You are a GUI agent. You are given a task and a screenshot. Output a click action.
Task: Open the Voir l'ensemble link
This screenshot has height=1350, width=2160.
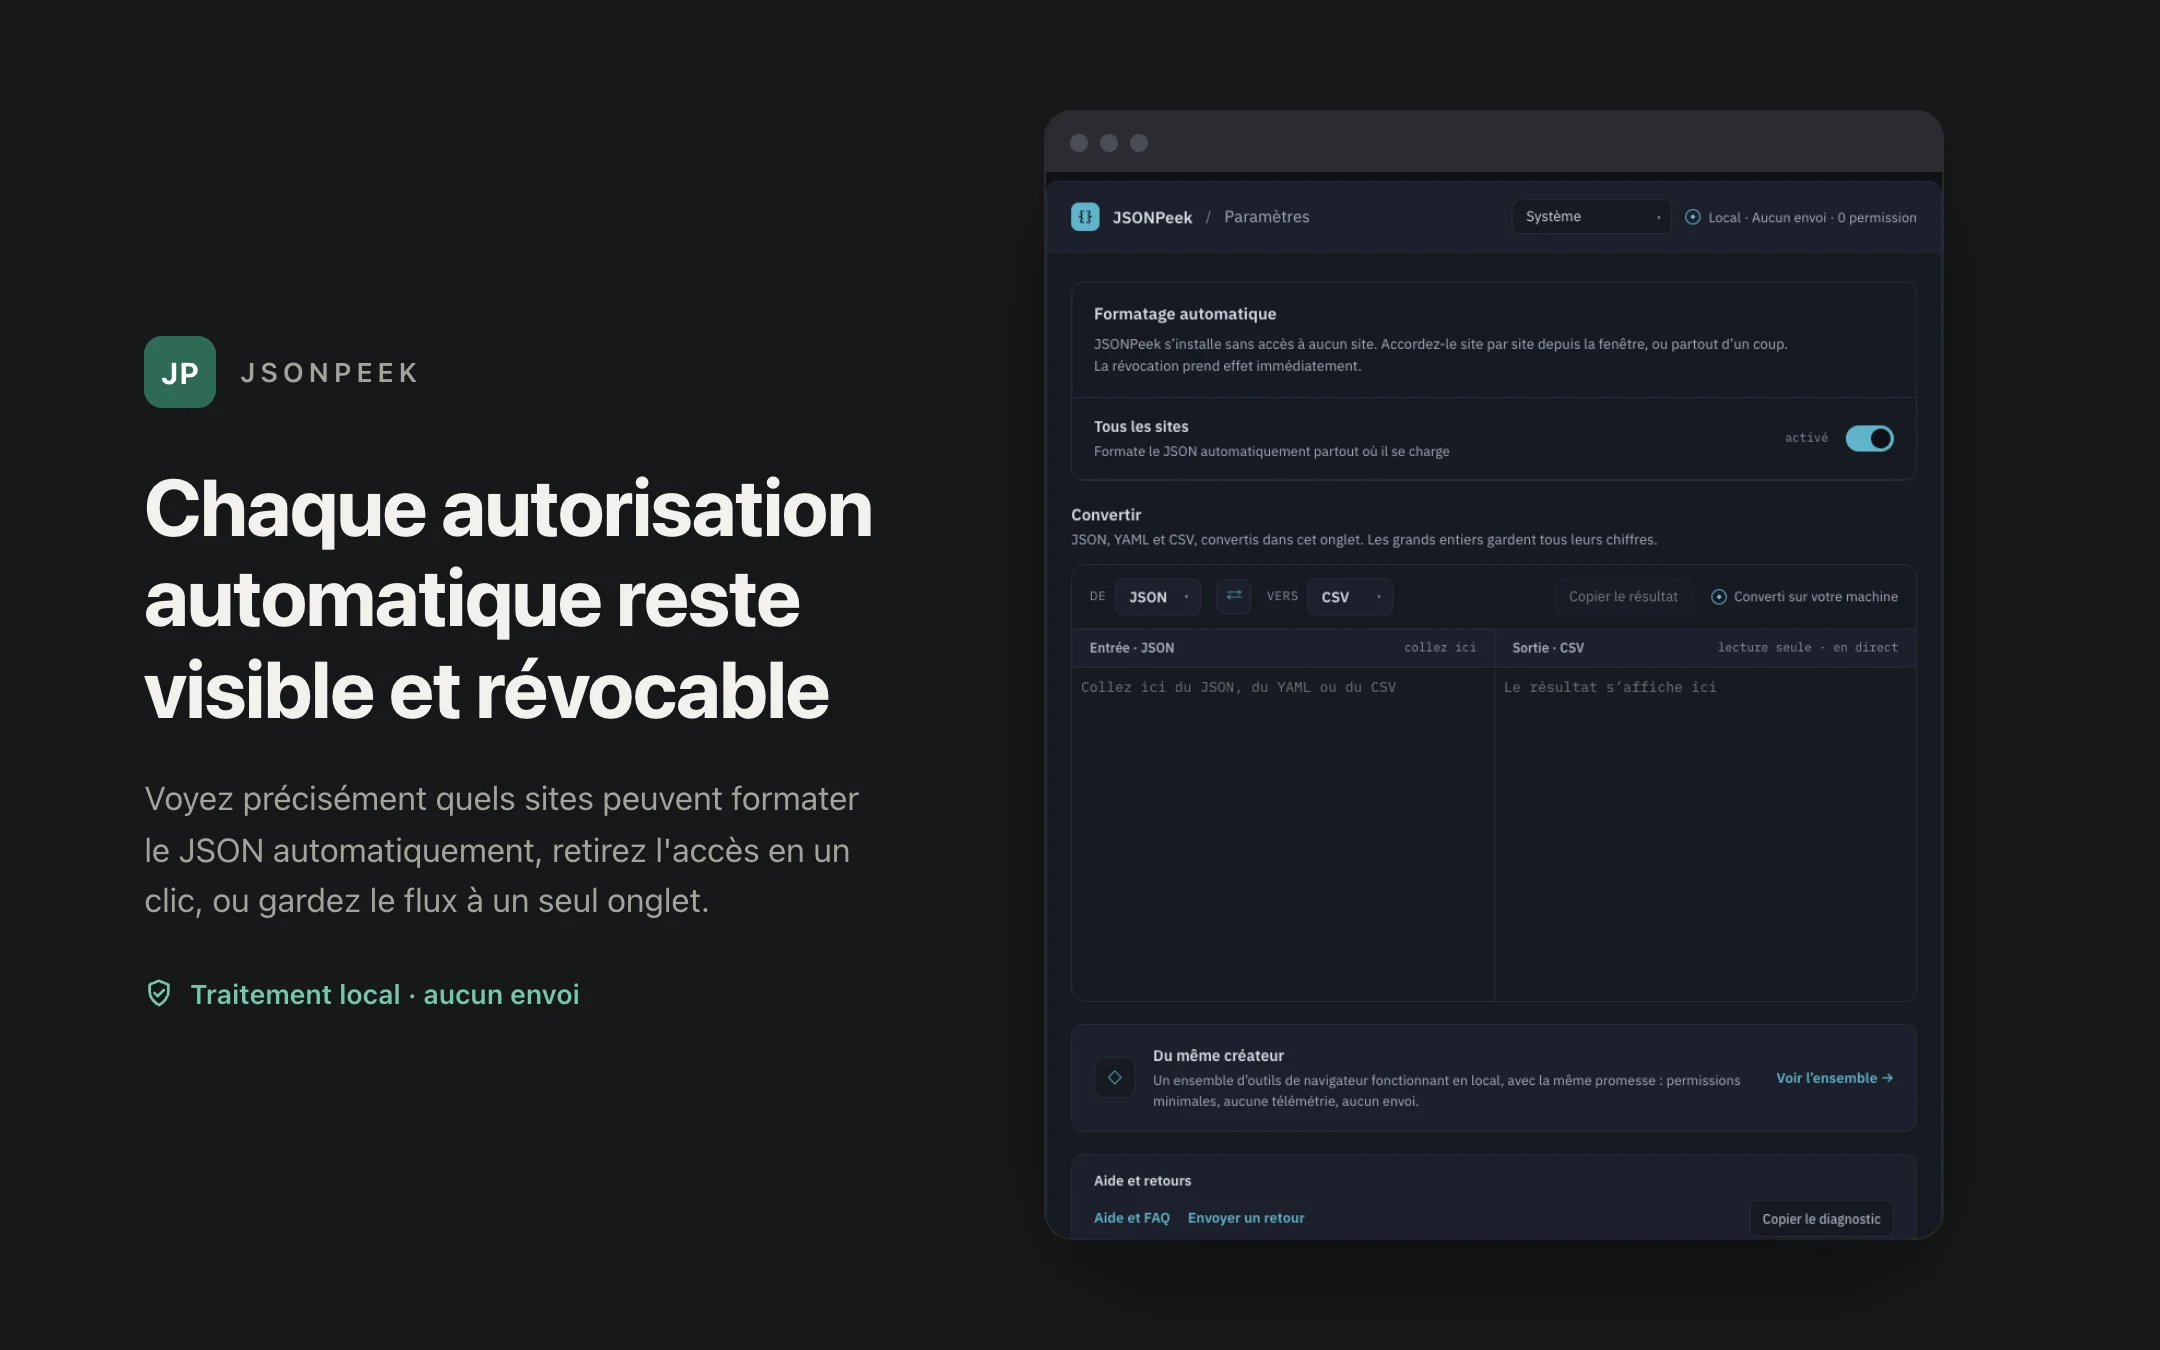[x=1834, y=1078]
